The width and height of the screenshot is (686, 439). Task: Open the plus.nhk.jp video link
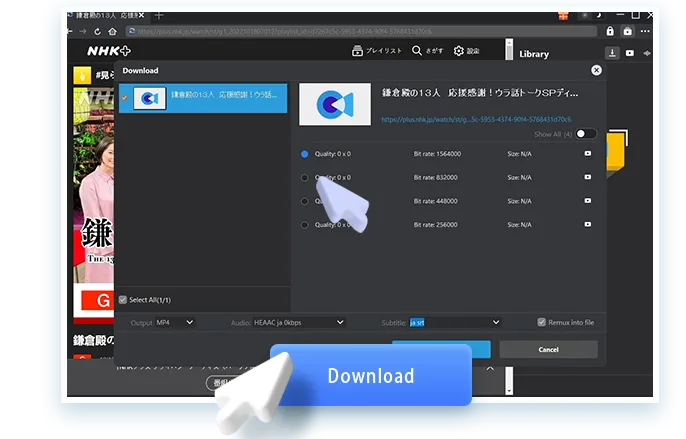click(x=476, y=119)
